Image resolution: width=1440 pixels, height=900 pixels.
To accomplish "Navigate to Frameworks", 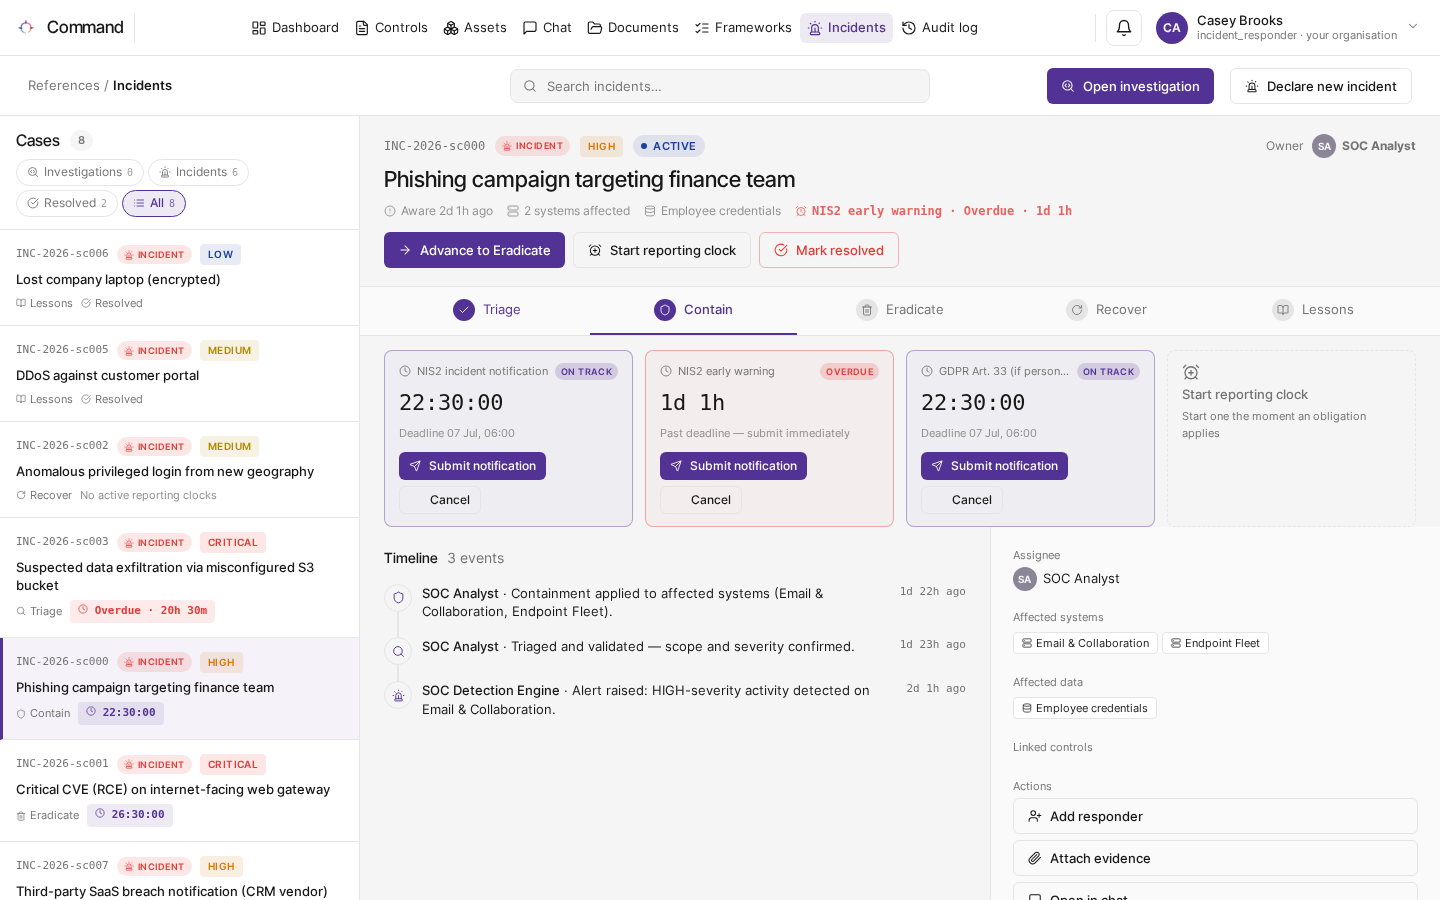I will (743, 28).
